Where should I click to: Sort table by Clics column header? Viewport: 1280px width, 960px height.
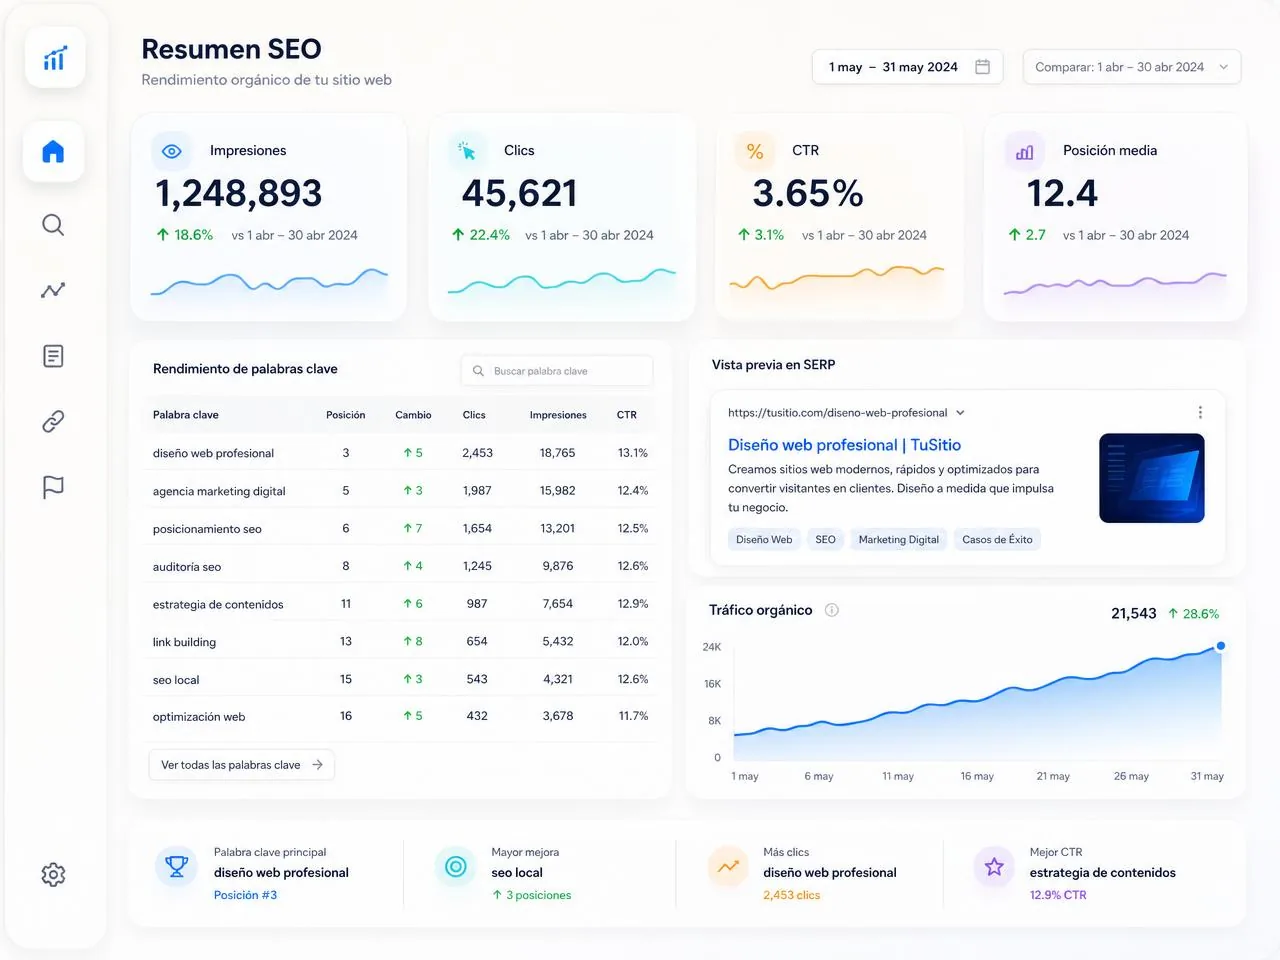[x=474, y=415]
